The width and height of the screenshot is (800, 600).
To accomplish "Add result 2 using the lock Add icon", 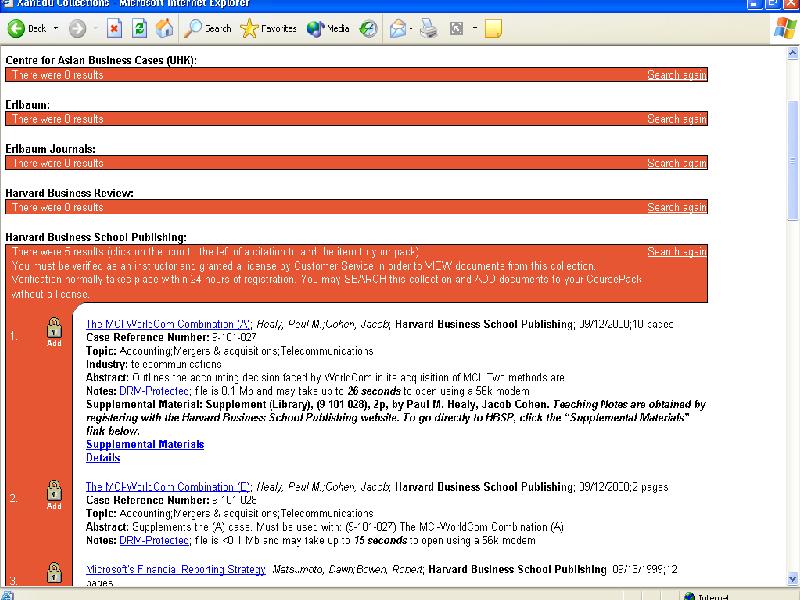I will (54, 495).
